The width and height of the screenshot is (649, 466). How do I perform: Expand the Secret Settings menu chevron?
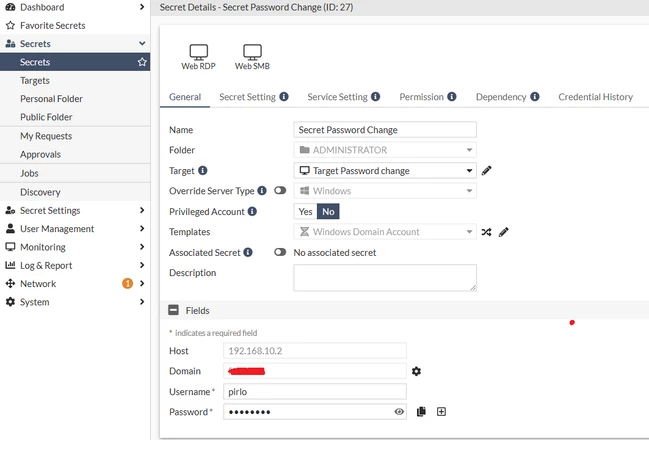point(142,210)
